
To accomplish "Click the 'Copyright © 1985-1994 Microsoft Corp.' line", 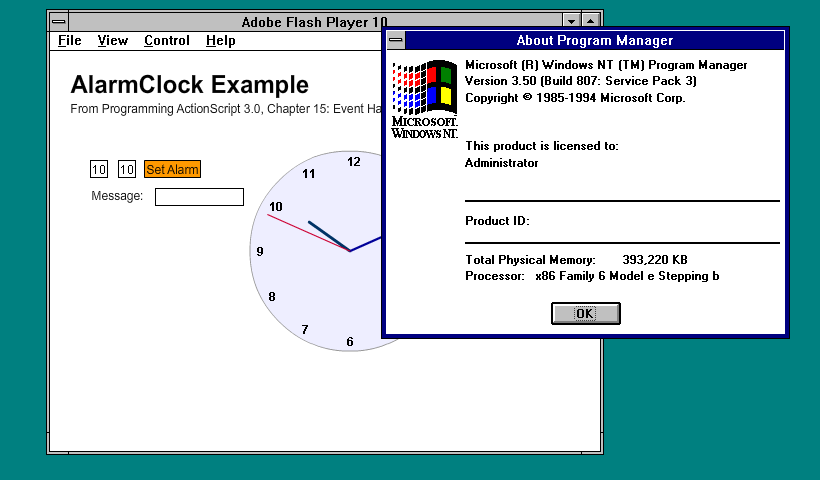I will (575, 98).
